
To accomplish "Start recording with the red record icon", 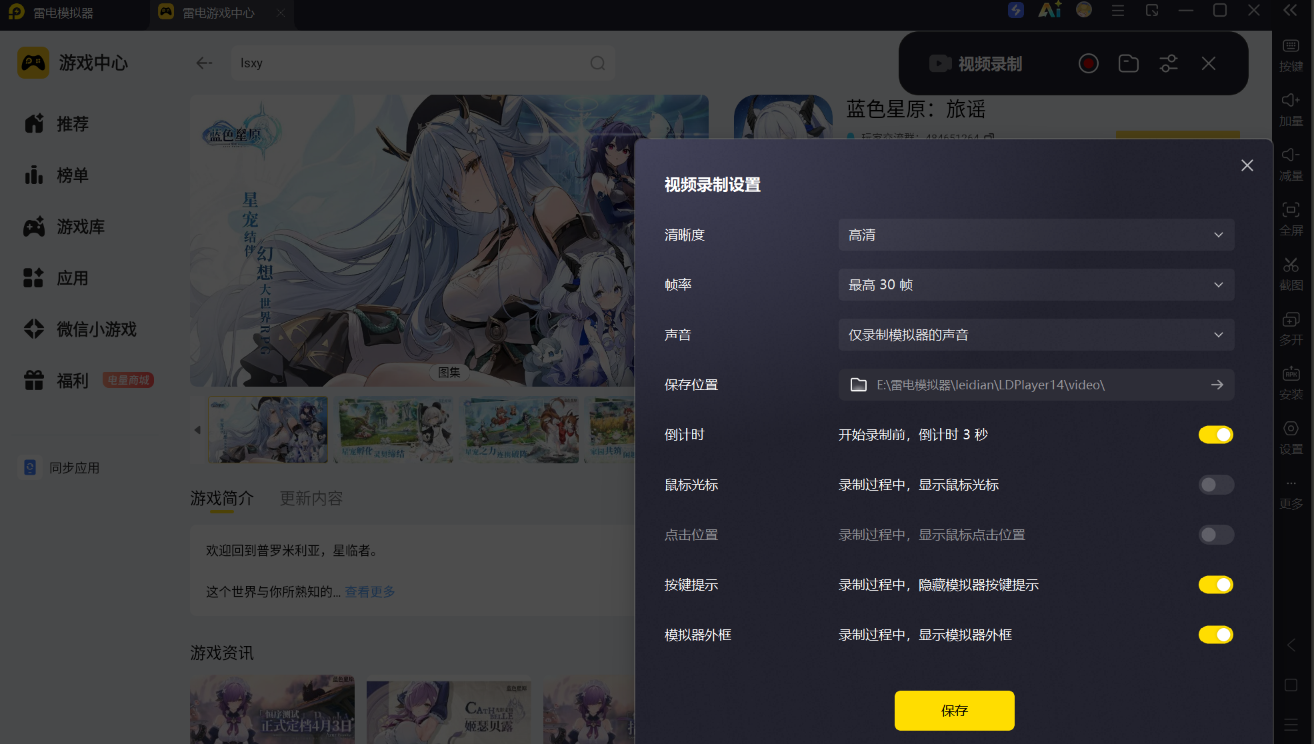I will (x=1089, y=63).
